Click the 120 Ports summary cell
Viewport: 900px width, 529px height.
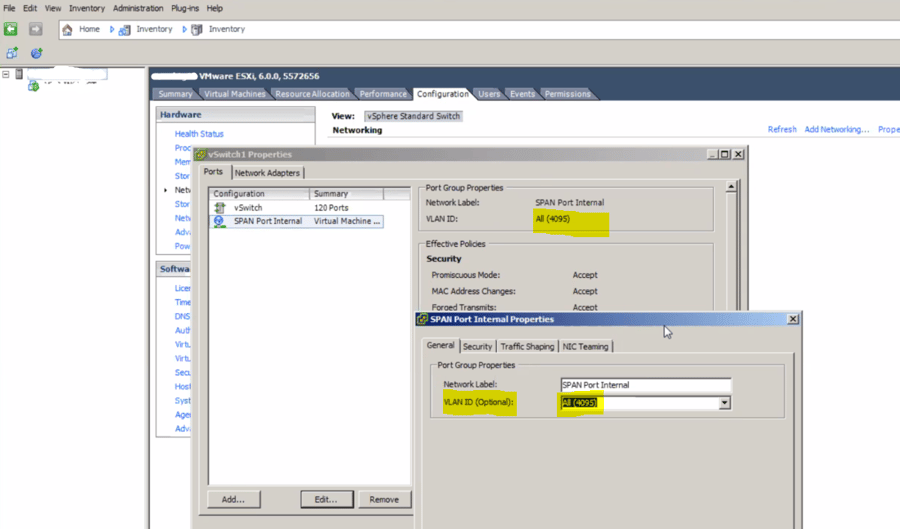pyautogui.click(x=331, y=208)
